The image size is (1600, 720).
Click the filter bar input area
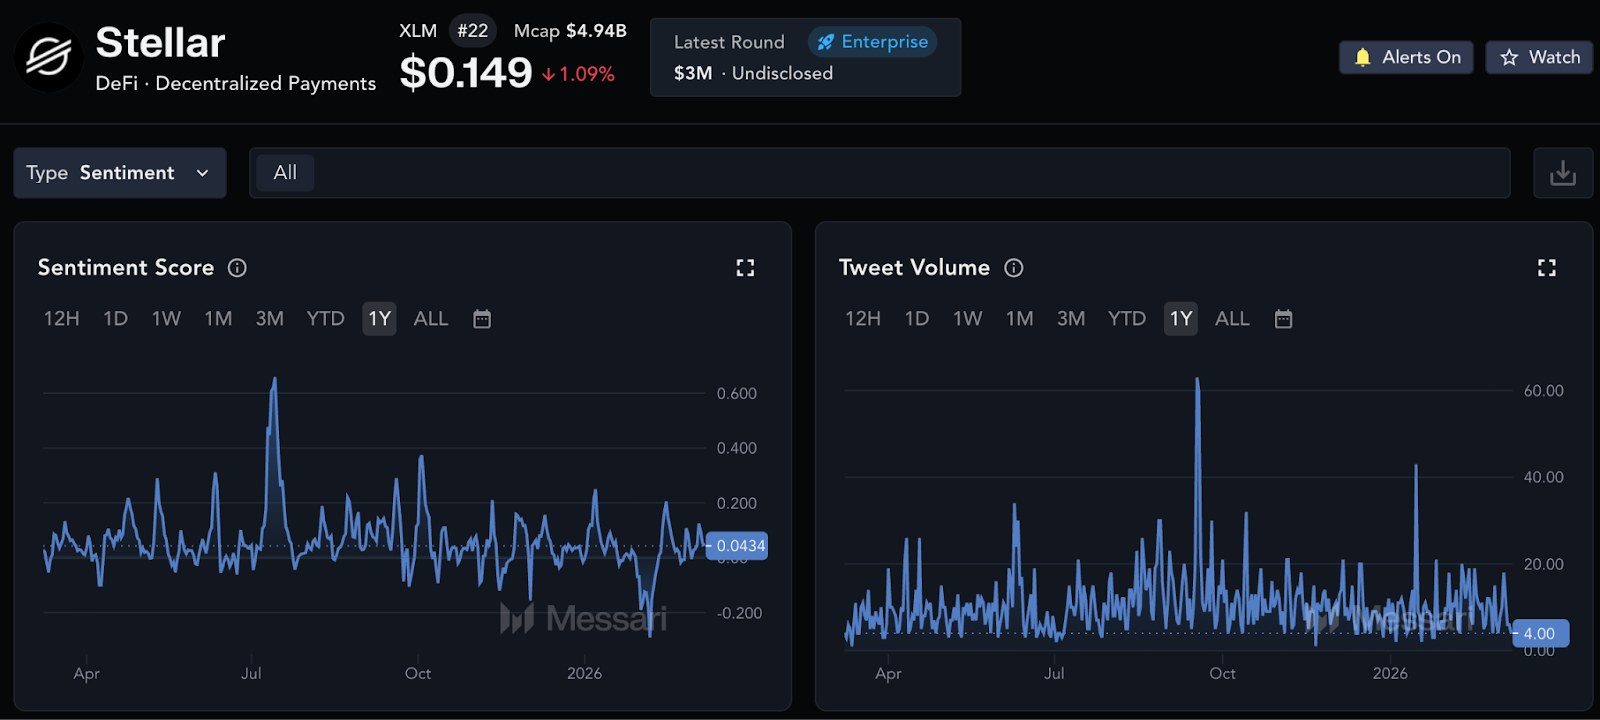[900, 173]
